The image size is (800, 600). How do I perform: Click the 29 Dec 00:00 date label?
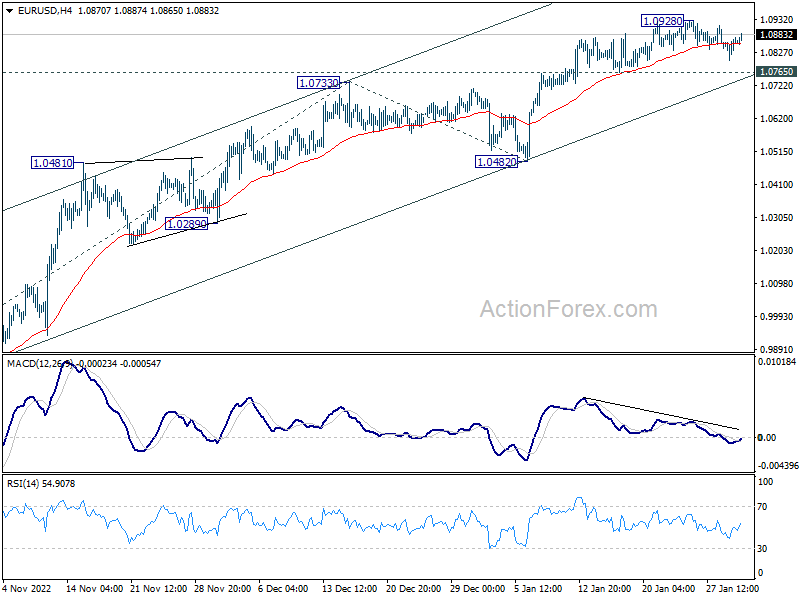pyautogui.click(x=478, y=588)
